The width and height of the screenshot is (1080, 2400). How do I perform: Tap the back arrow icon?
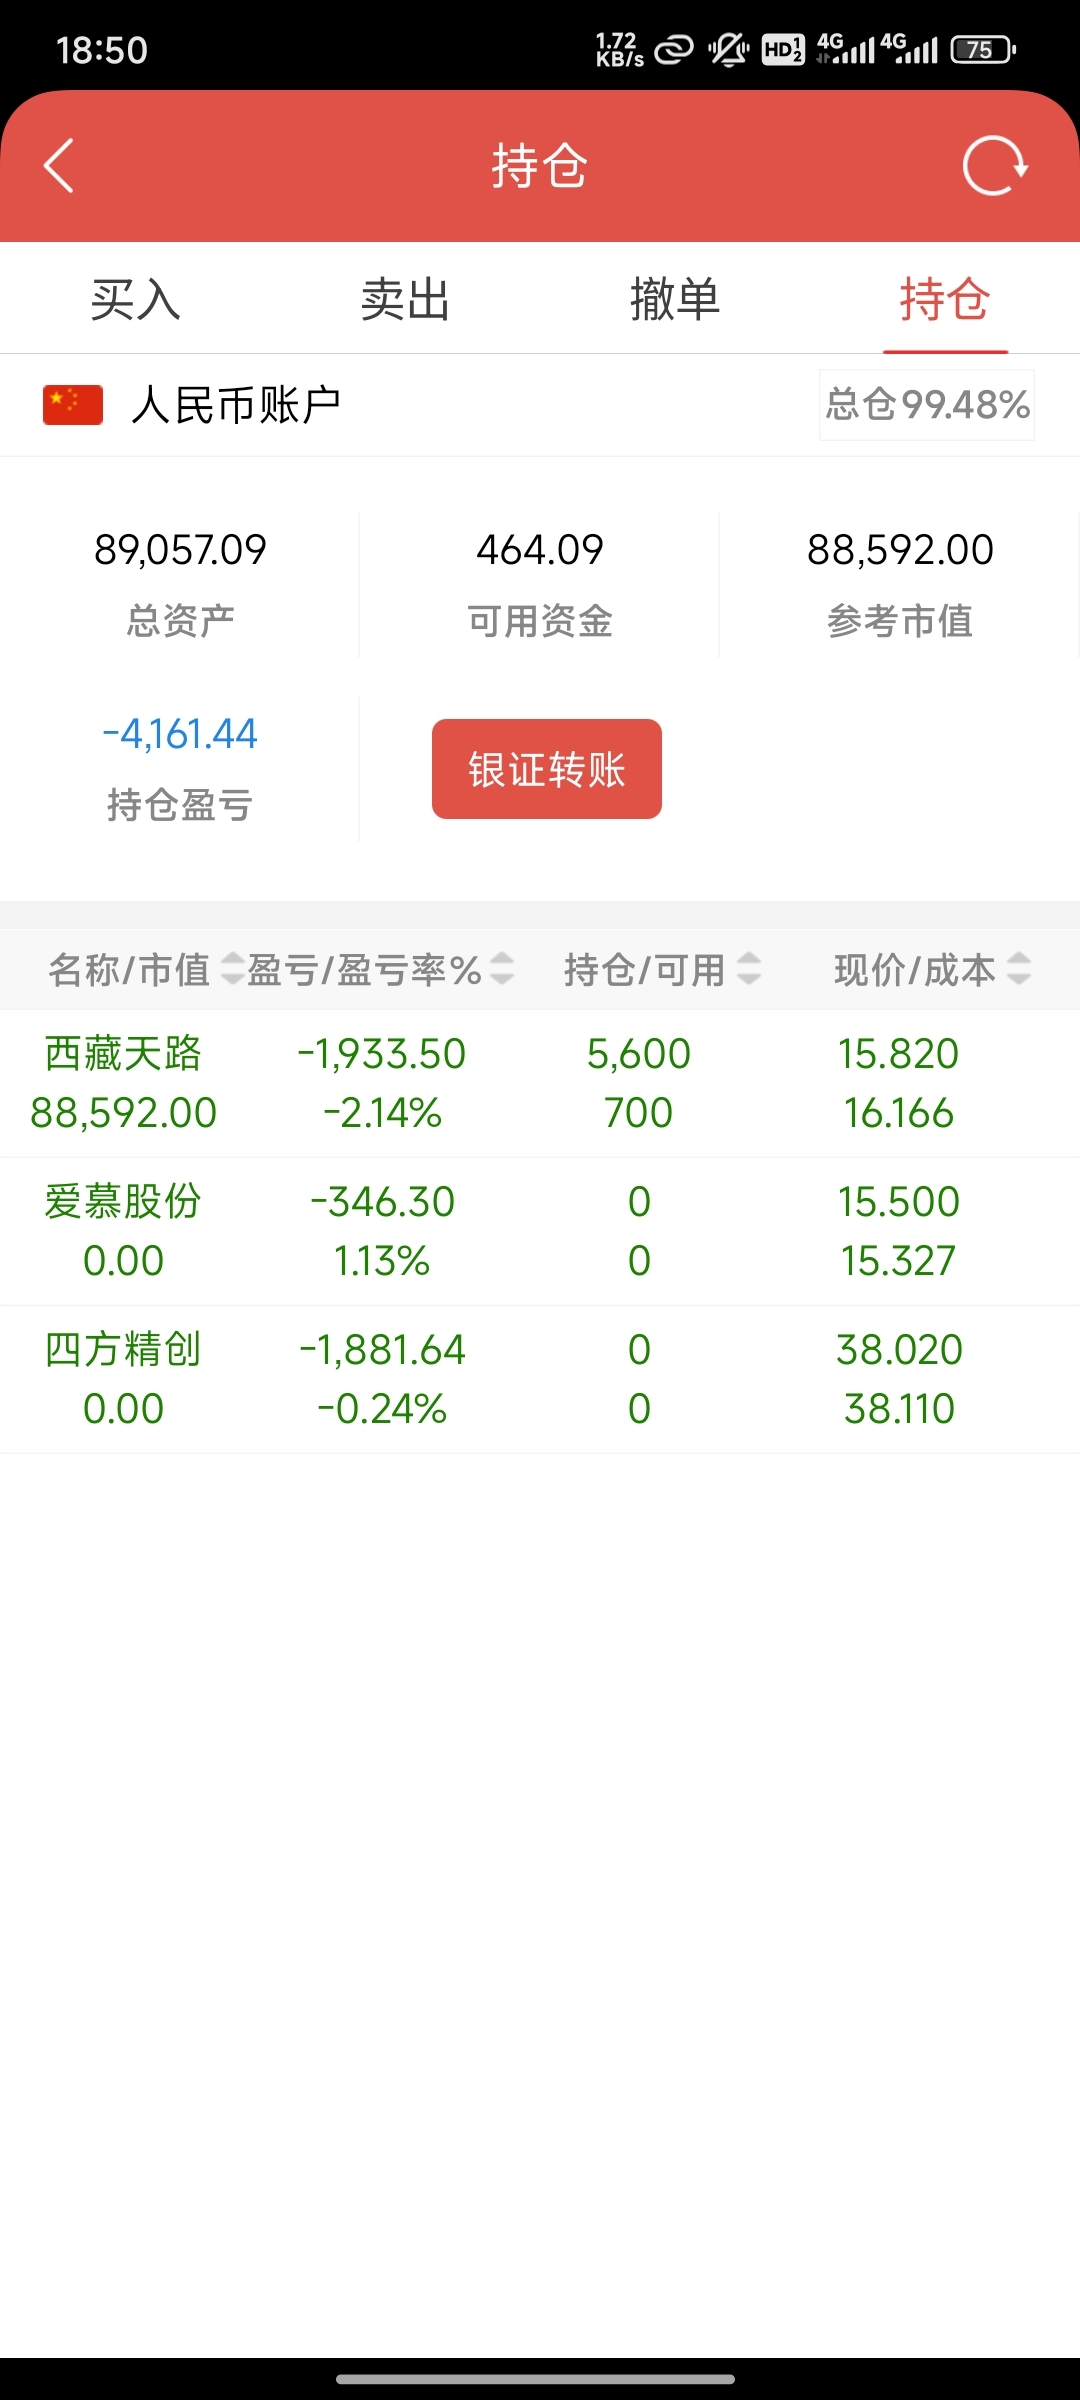pos(59,166)
